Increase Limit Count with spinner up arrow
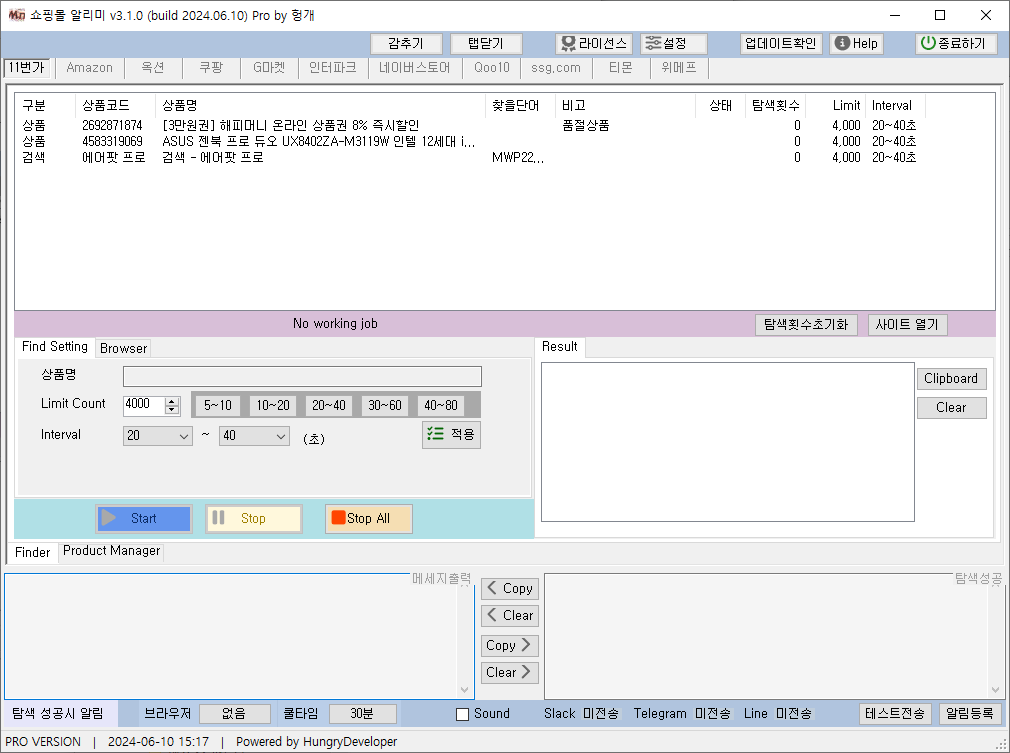Image resolution: width=1010 pixels, height=753 pixels. point(172,401)
